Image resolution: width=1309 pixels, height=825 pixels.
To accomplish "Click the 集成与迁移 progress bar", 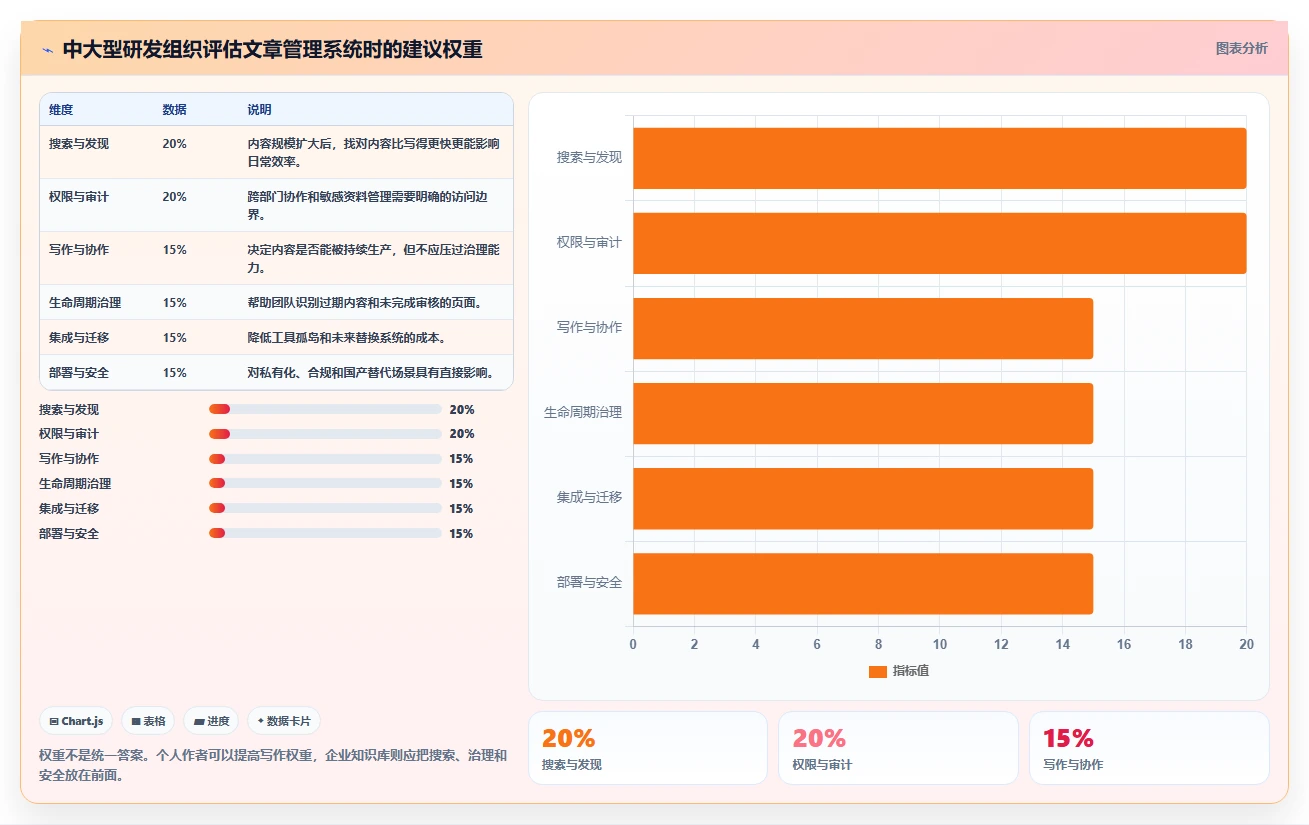I will pos(325,508).
